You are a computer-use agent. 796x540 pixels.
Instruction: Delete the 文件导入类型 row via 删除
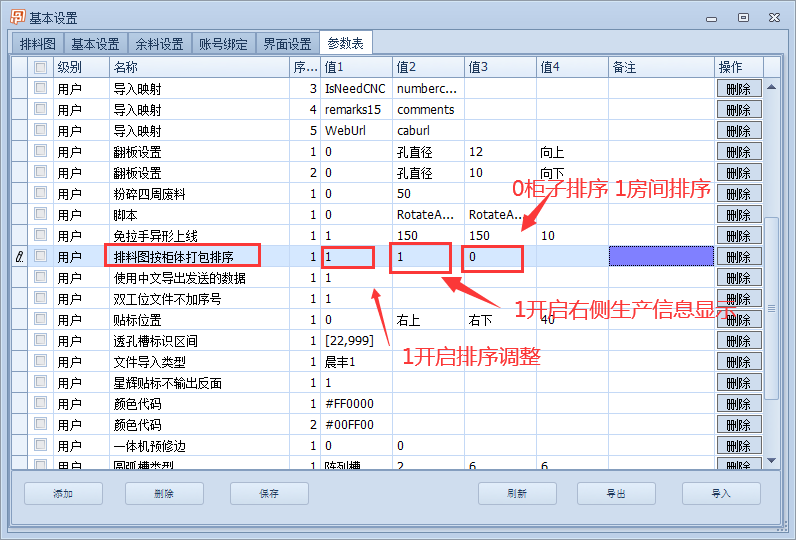[739, 362]
